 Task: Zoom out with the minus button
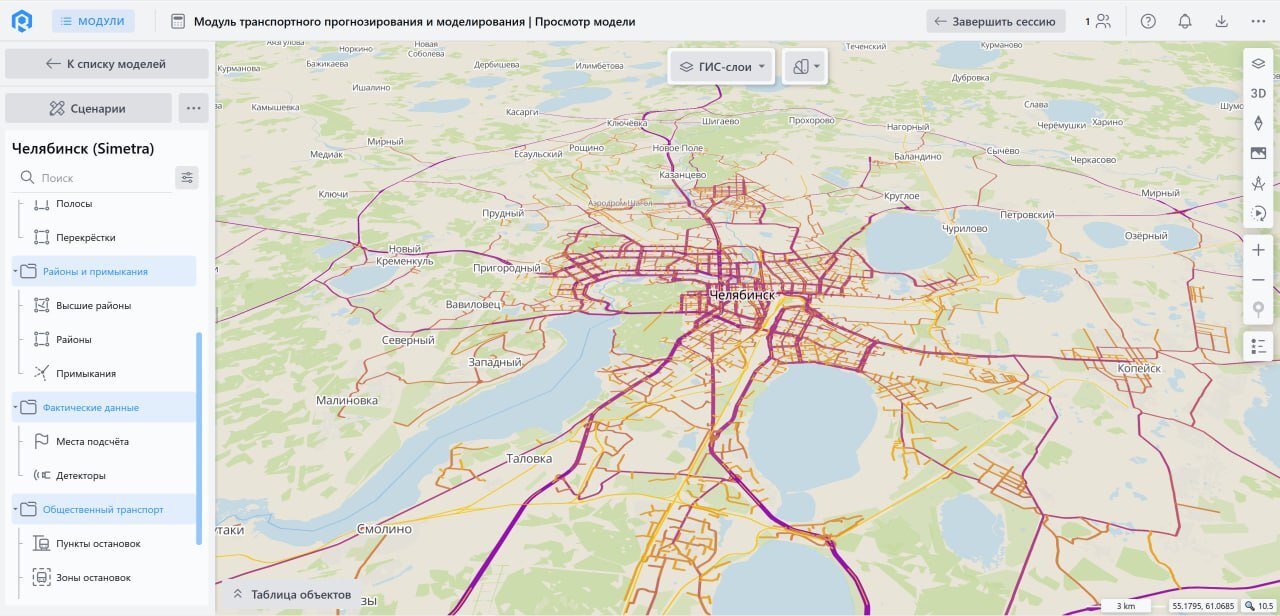pyautogui.click(x=1258, y=280)
